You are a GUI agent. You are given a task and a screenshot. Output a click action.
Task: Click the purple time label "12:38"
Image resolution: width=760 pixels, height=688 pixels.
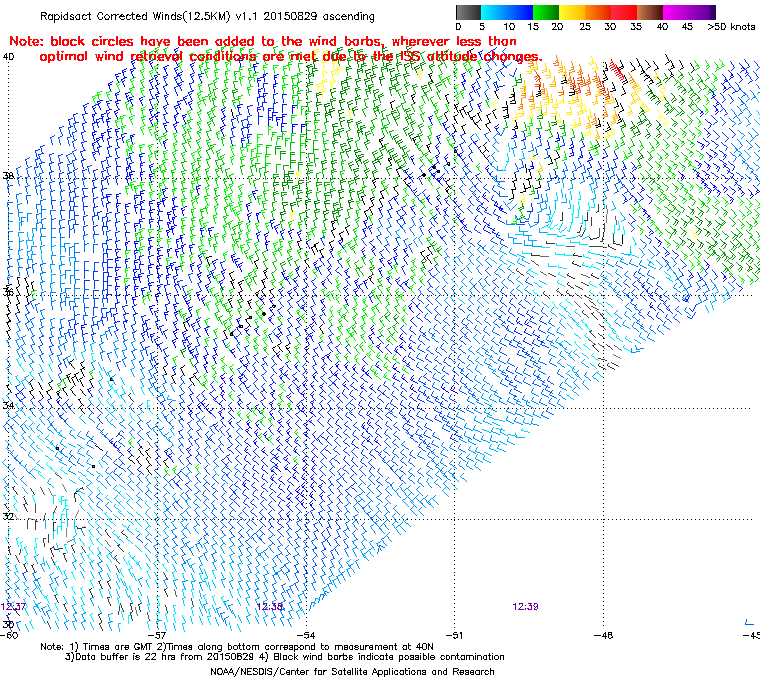click(x=269, y=607)
